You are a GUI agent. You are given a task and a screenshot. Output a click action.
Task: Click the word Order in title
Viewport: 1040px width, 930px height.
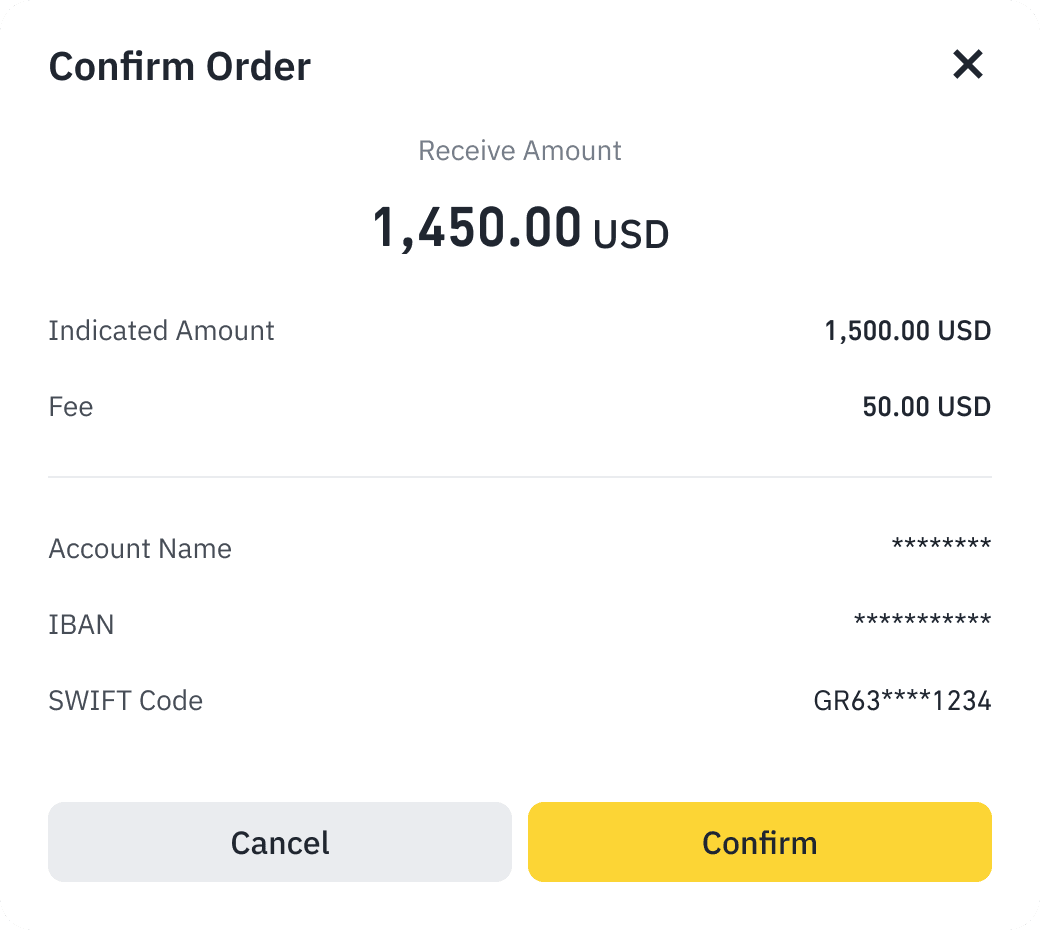click(x=258, y=67)
